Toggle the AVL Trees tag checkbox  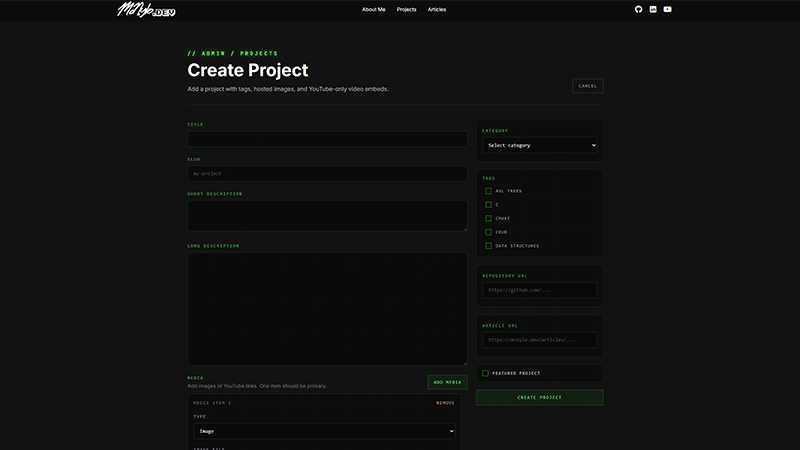point(488,191)
